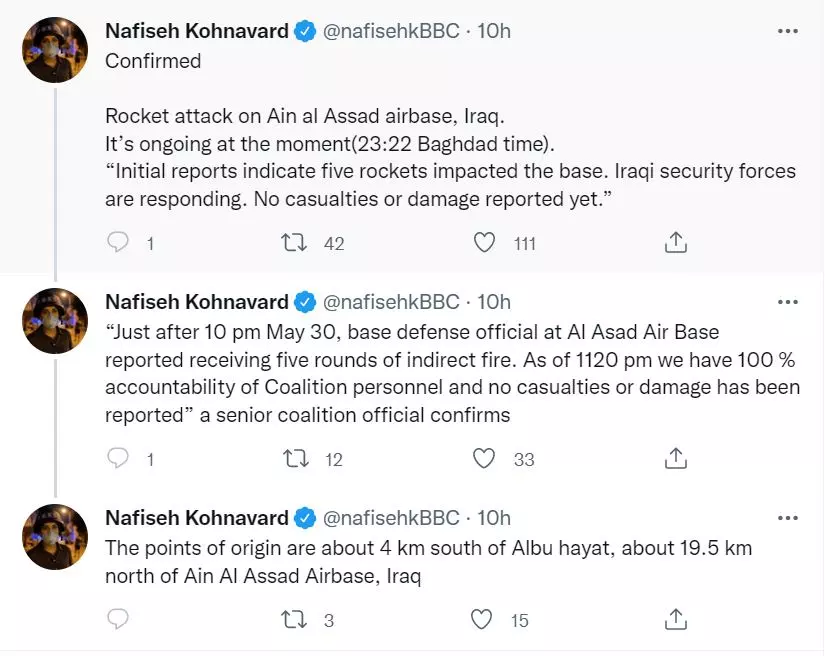The width and height of the screenshot is (825, 656).
Task: Share the "points of origin" tweet
Action: (675, 620)
